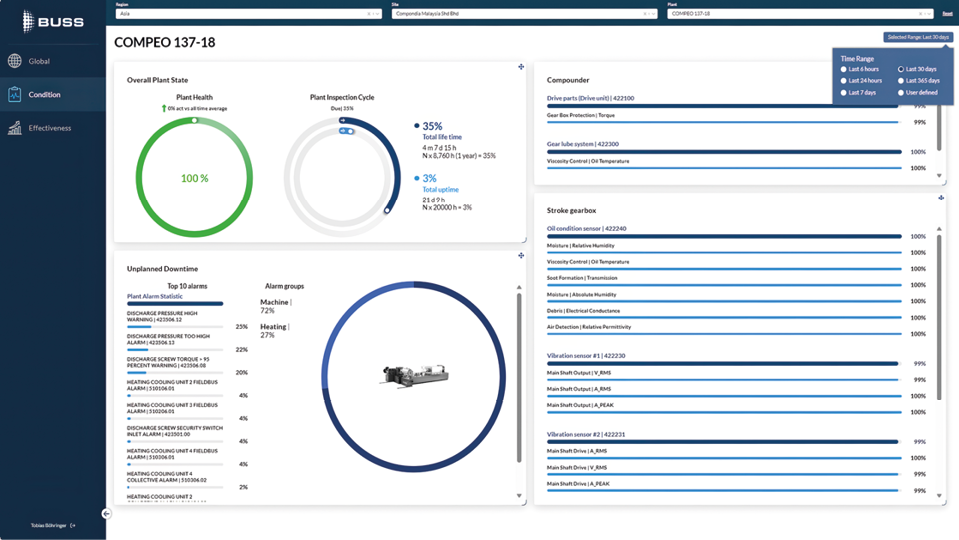The width and height of the screenshot is (959, 540).
Task: Click move icon on Unplanned Downtime card
Action: 521,256
